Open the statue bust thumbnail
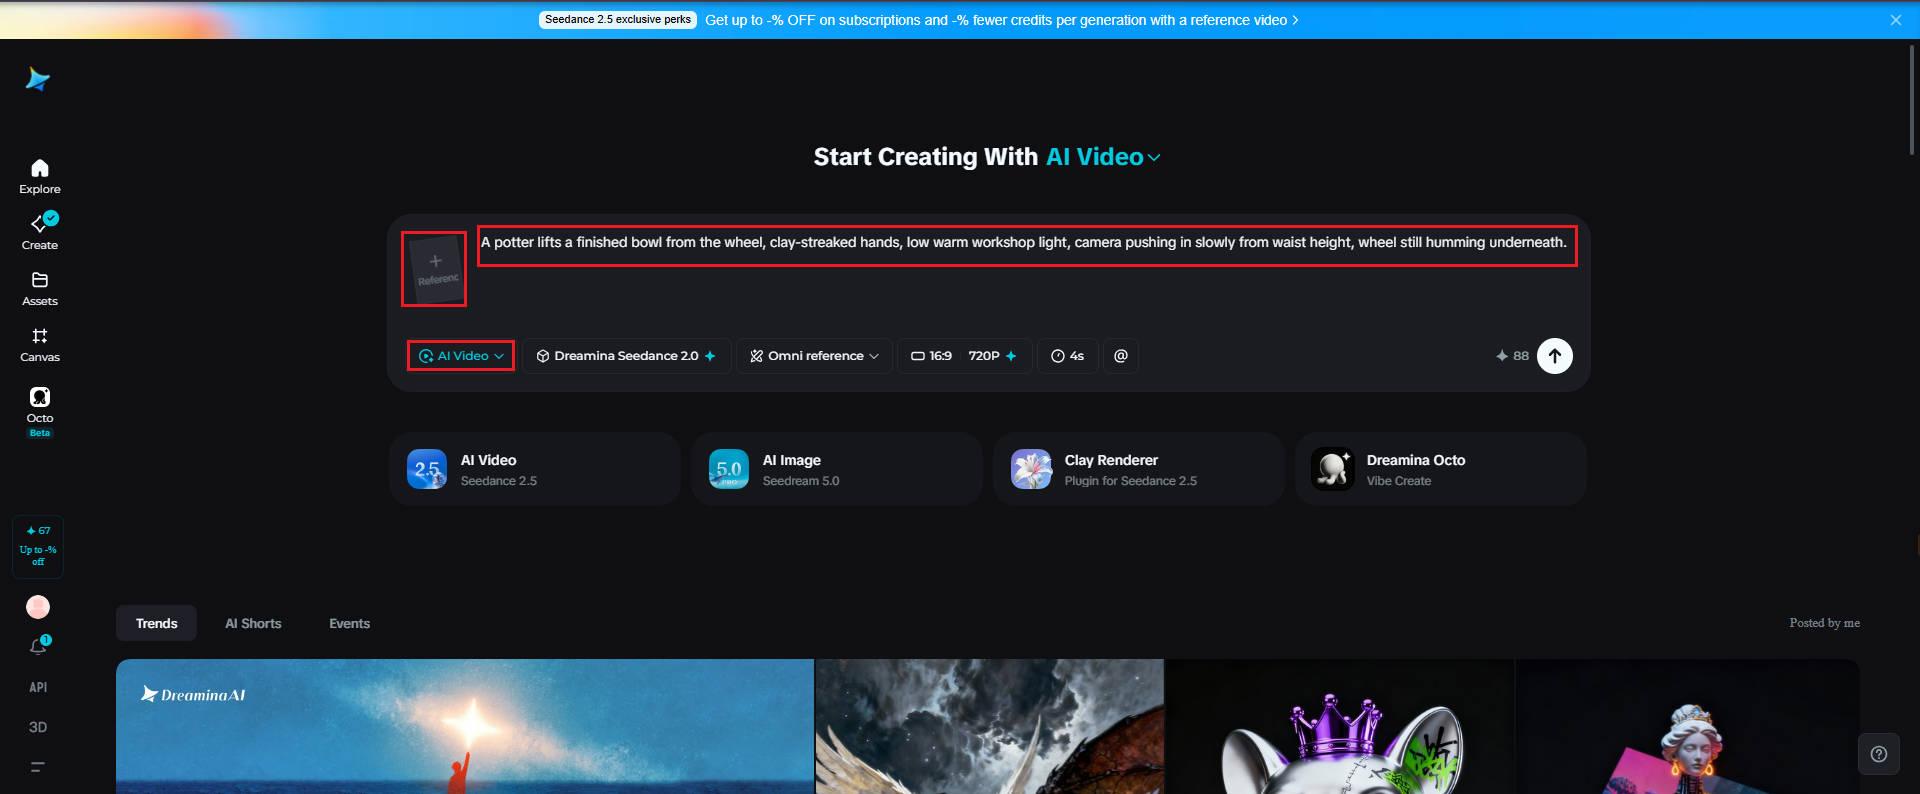Viewport: 1920px width, 794px height. [1688, 727]
